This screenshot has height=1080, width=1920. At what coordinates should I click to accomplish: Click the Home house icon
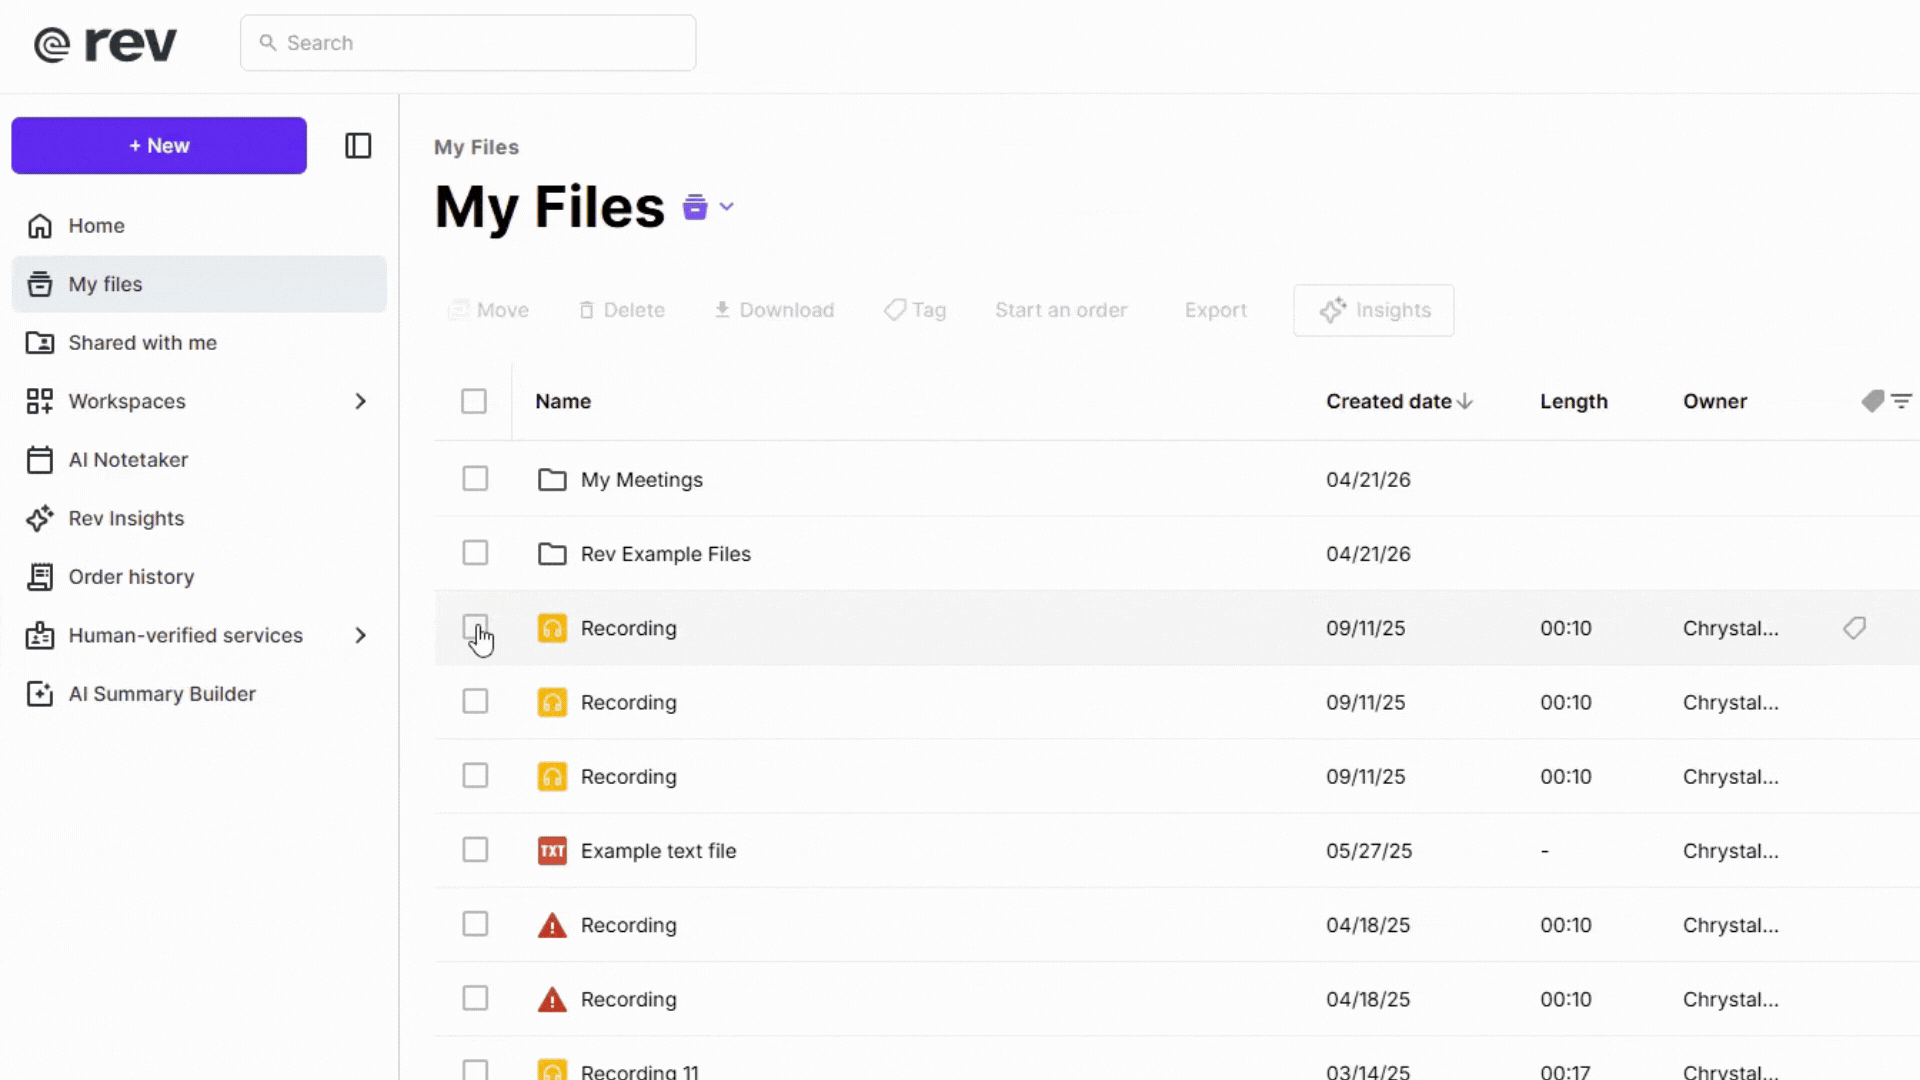click(40, 226)
